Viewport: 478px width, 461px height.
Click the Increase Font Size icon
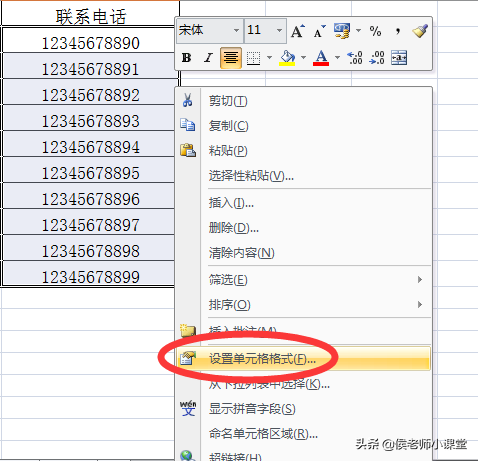(298, 31)
